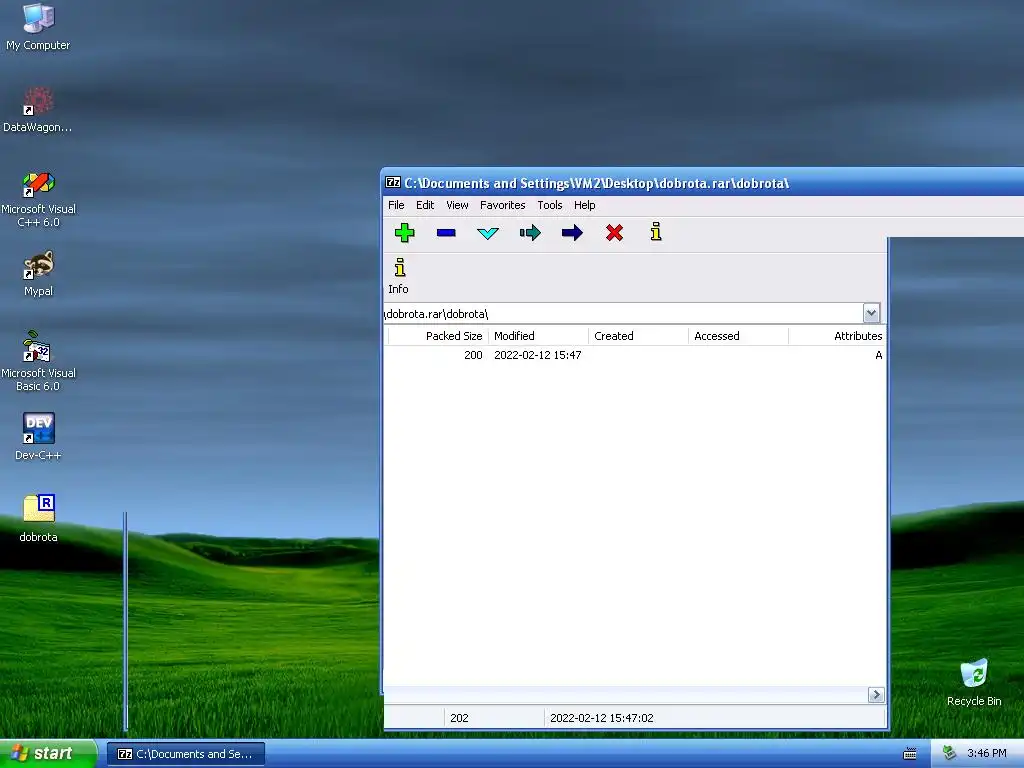Click status bar value 202
This screenshot has width=1024, height=768.
point(459,718)
